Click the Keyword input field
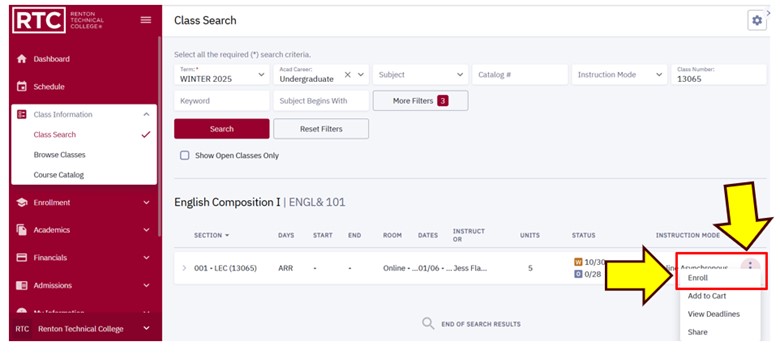Viewport: 780px width, 363px height. [x=222, y=100]
